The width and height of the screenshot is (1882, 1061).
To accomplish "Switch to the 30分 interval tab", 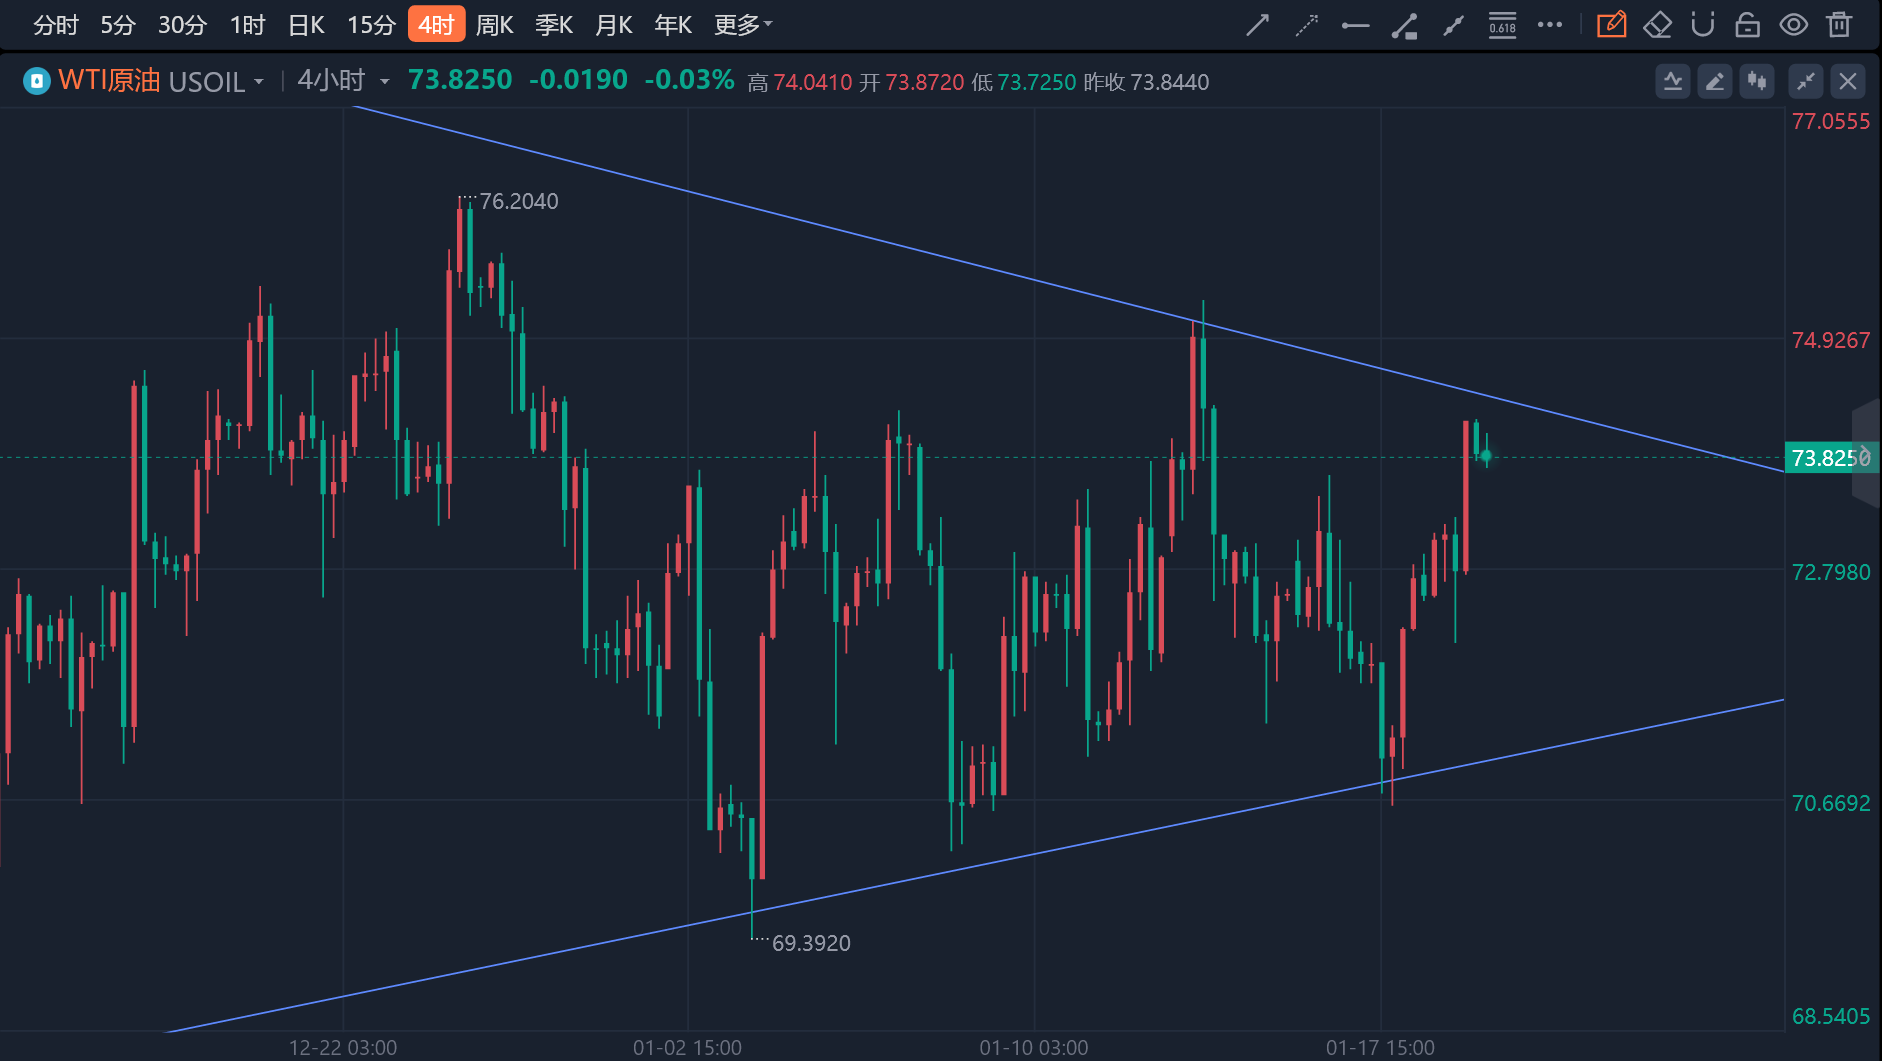I will click(182, 25).
